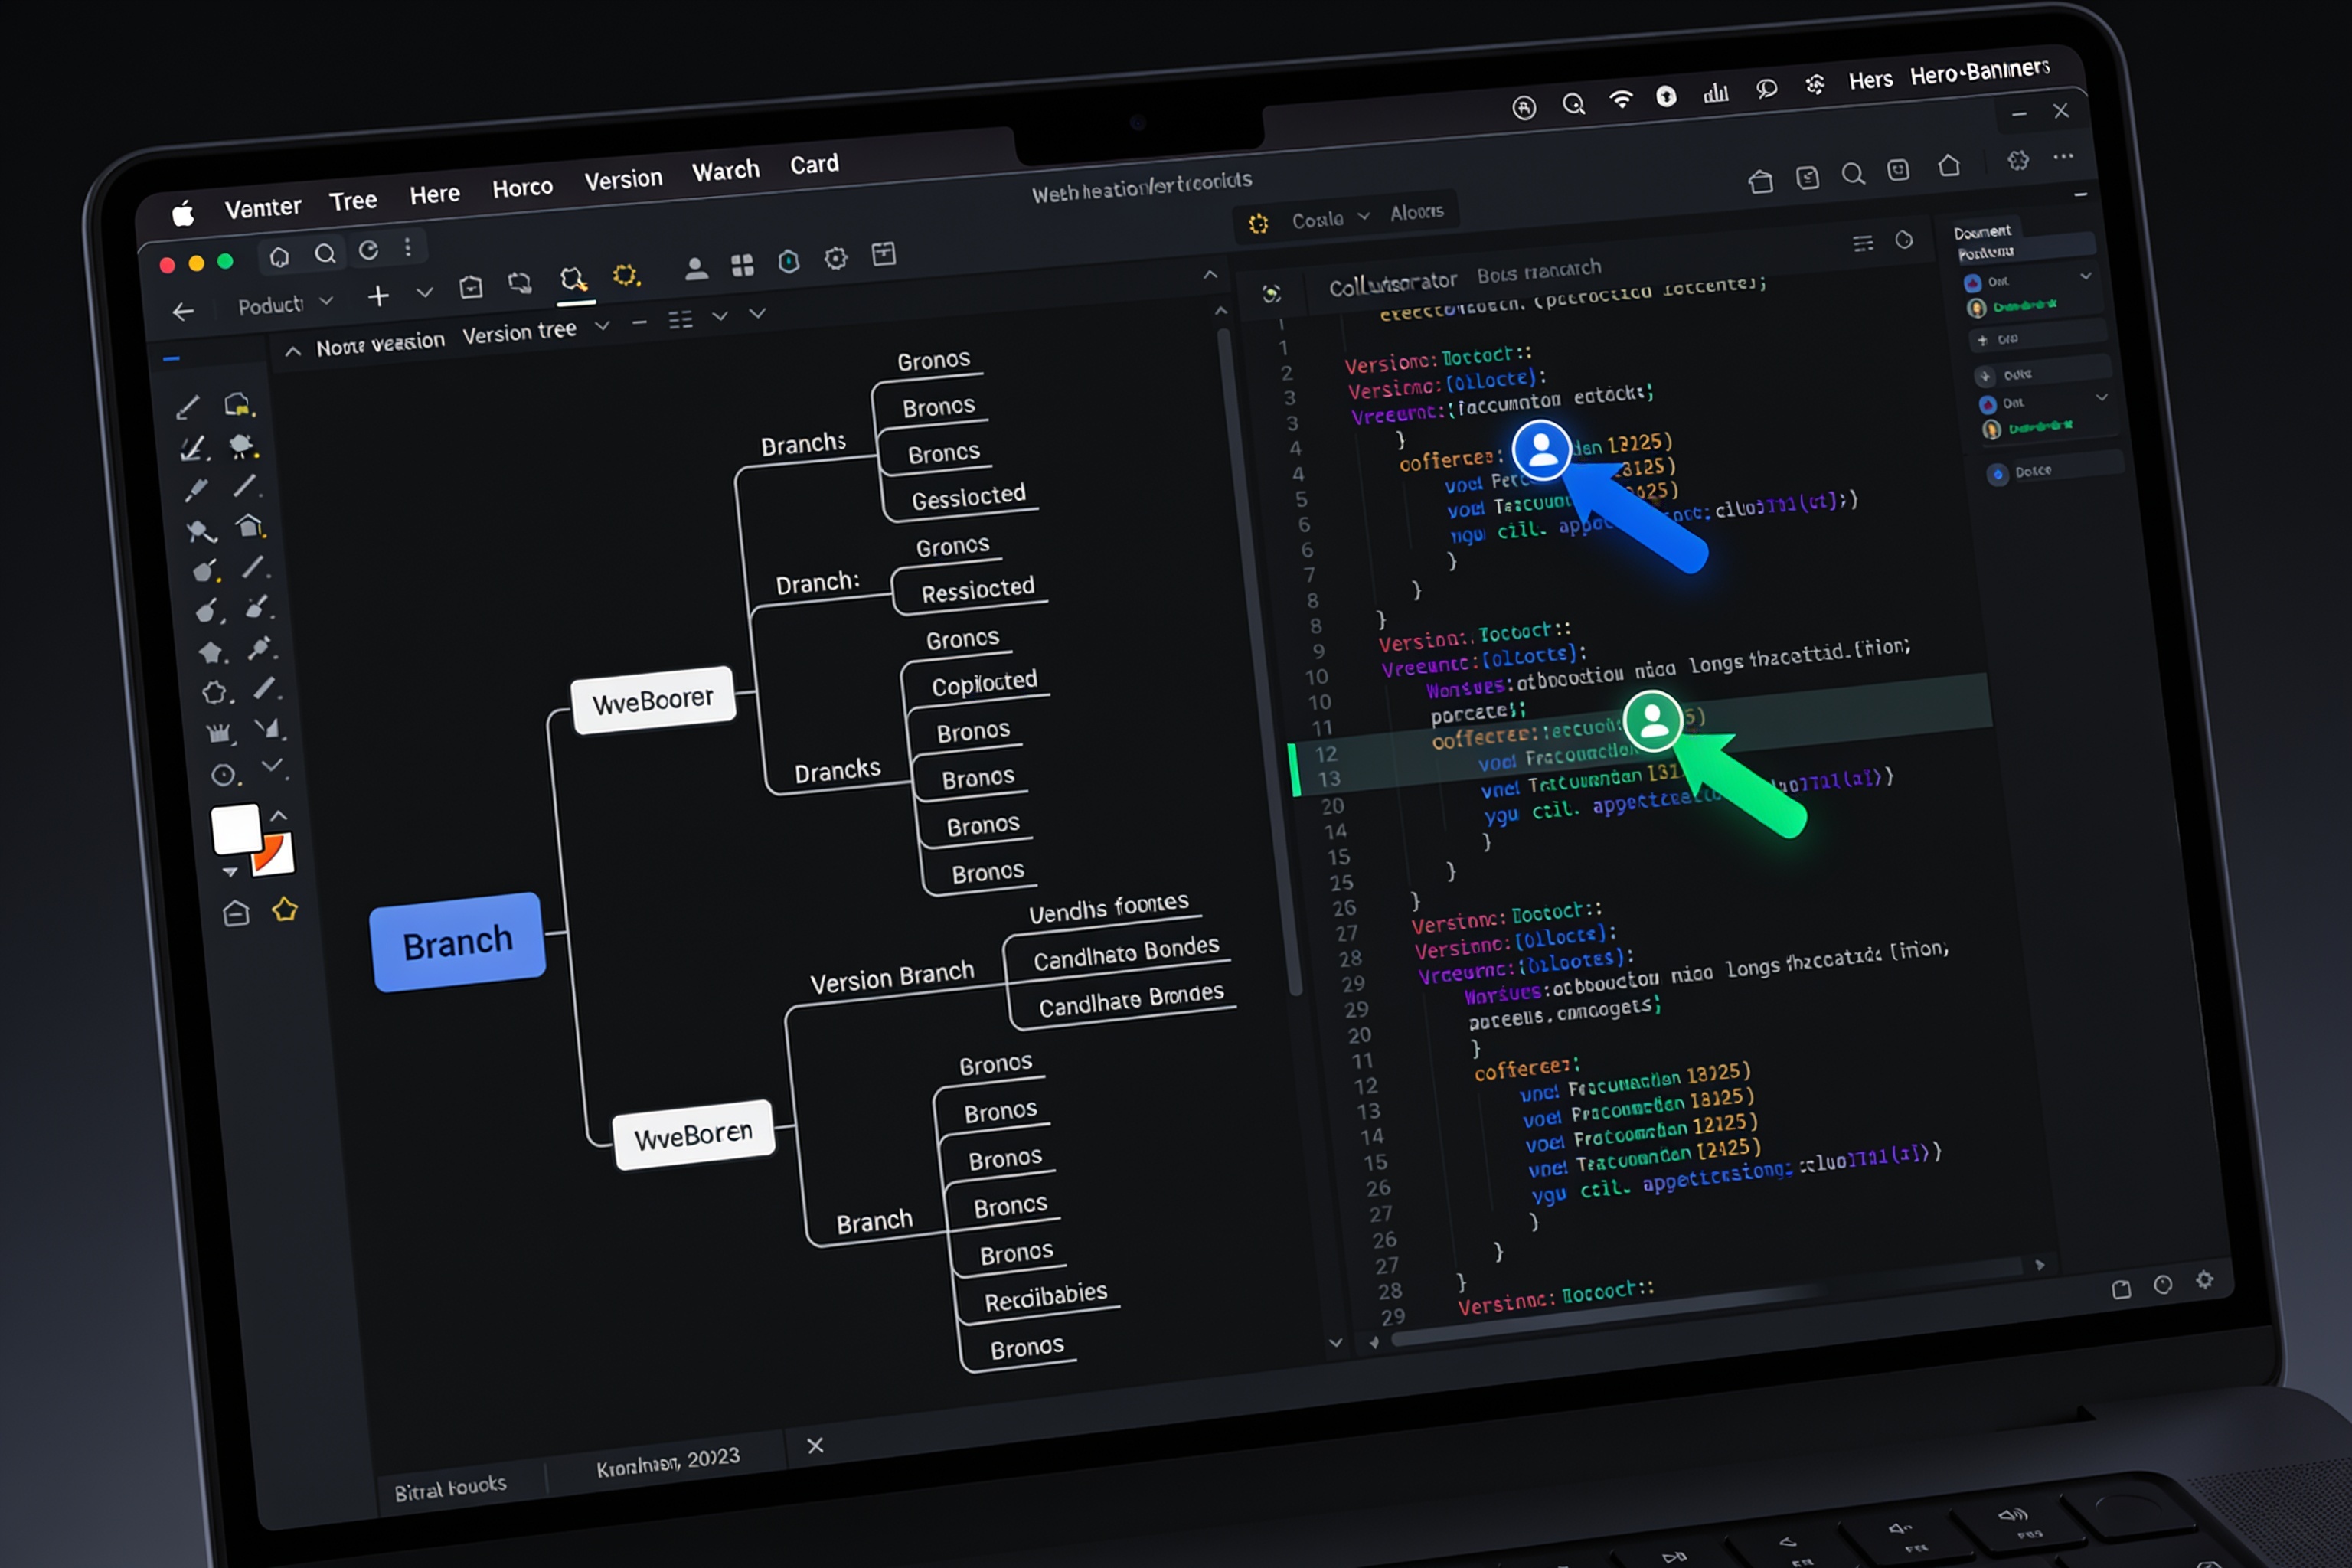The image size is (2352, 1568).
Task: Click the person icon in toolbar
Action: tap(696, 268)
